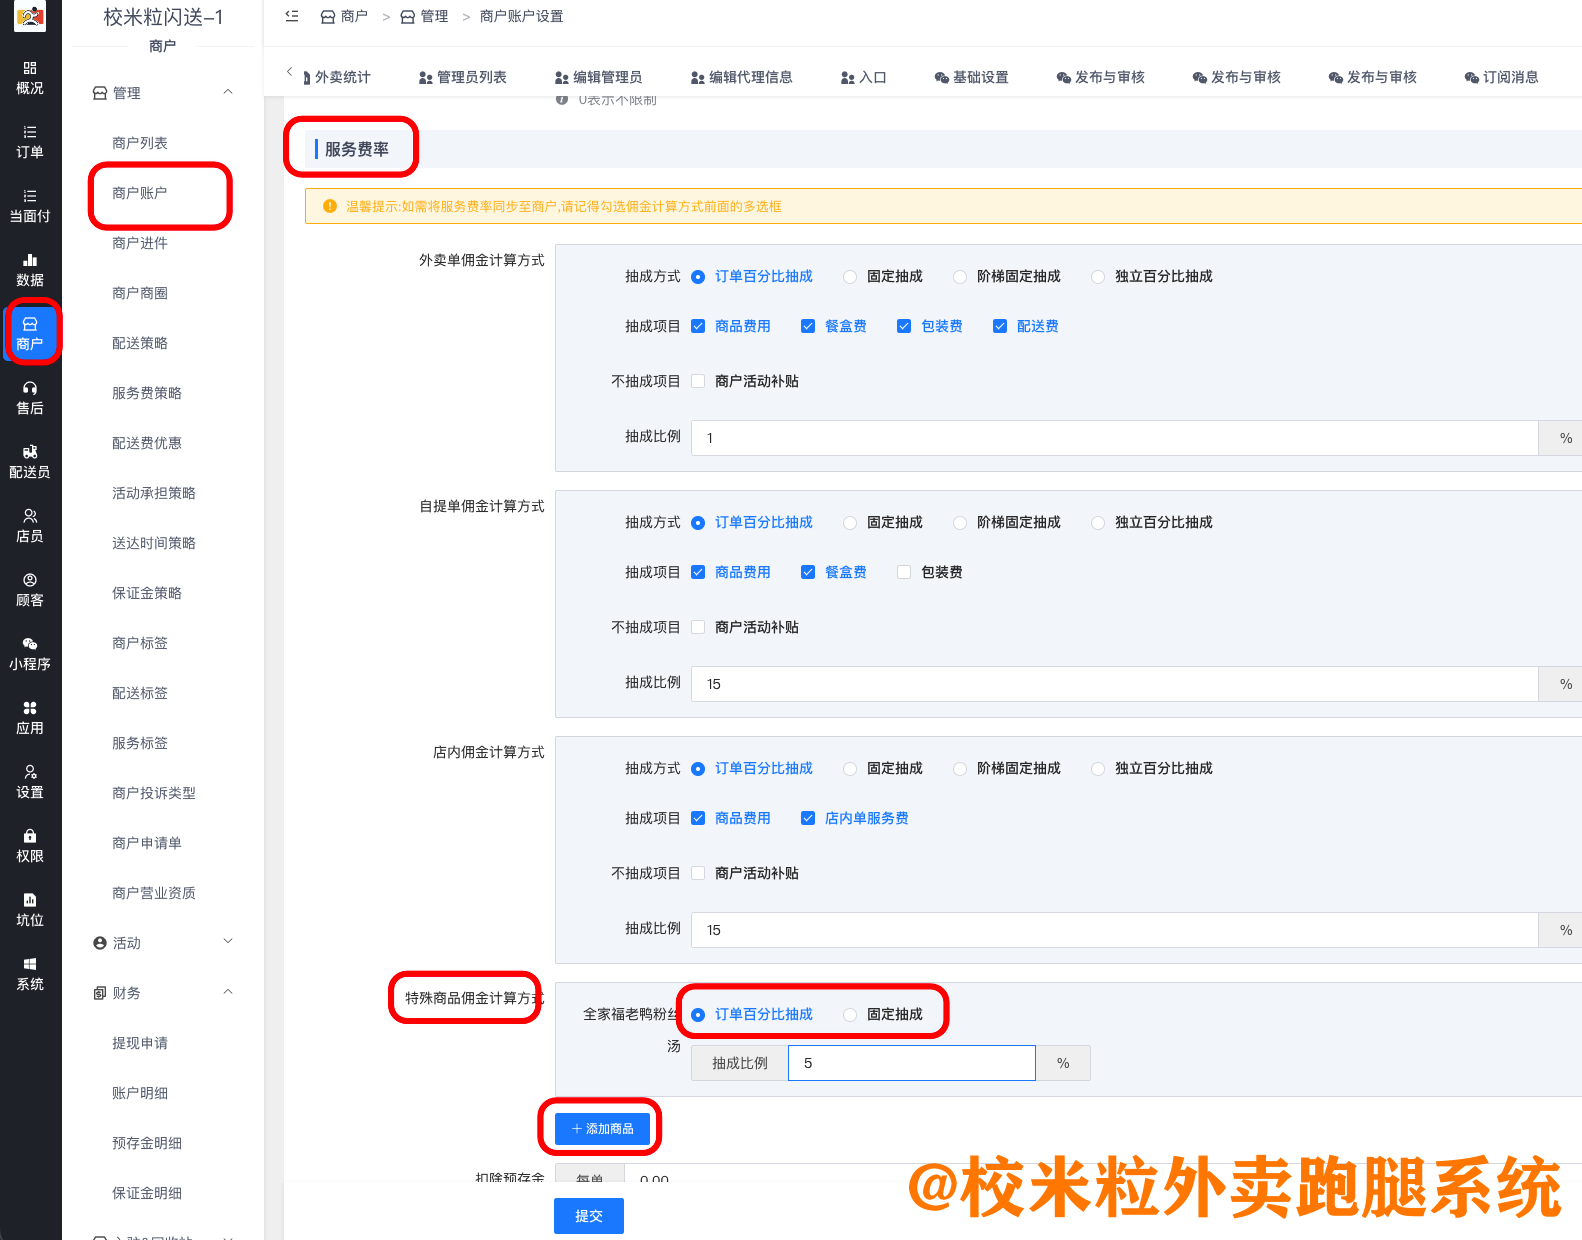Open the 概况 overview sidebar icon
Image resolution: width=1582 pixels, height=1240 pixels.
point(30,78)
